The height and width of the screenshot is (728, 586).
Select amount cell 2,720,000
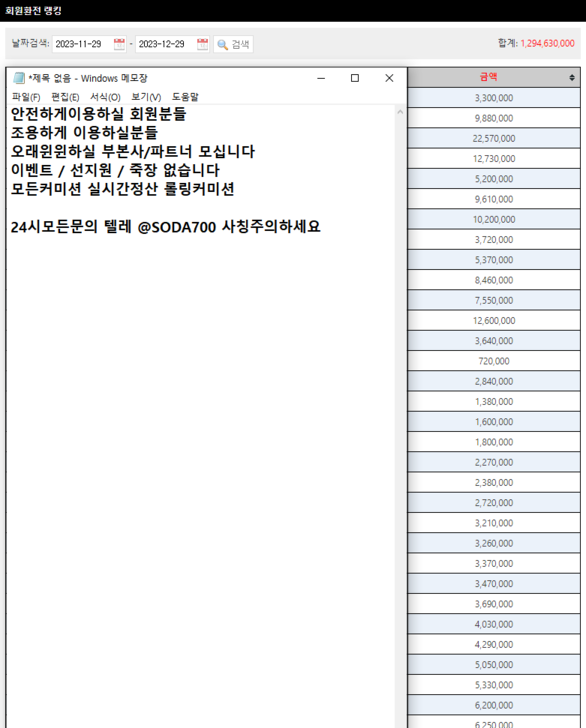pyautogui.click(x=494, y=503)
